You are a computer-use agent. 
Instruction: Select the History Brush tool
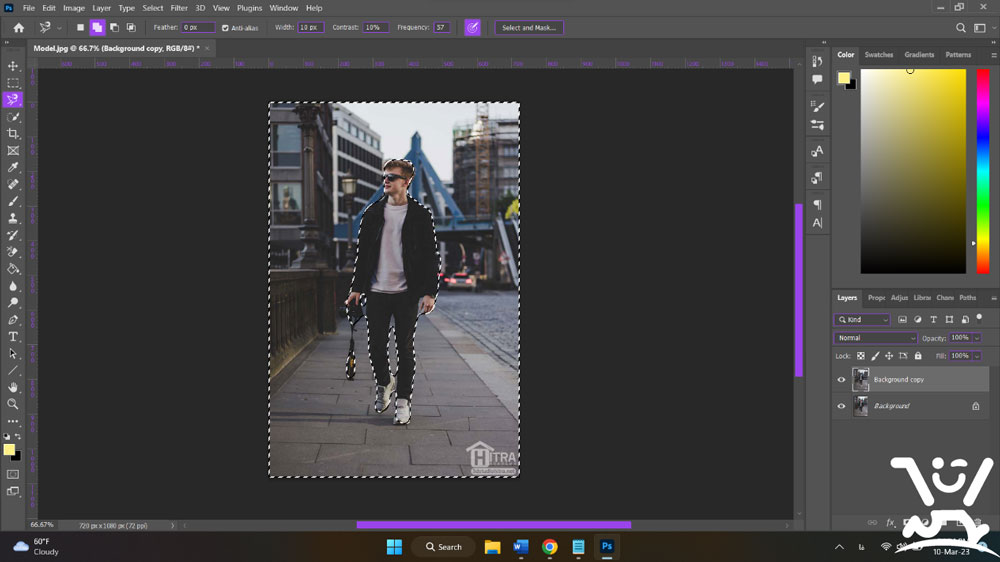(x=13, y=235)
